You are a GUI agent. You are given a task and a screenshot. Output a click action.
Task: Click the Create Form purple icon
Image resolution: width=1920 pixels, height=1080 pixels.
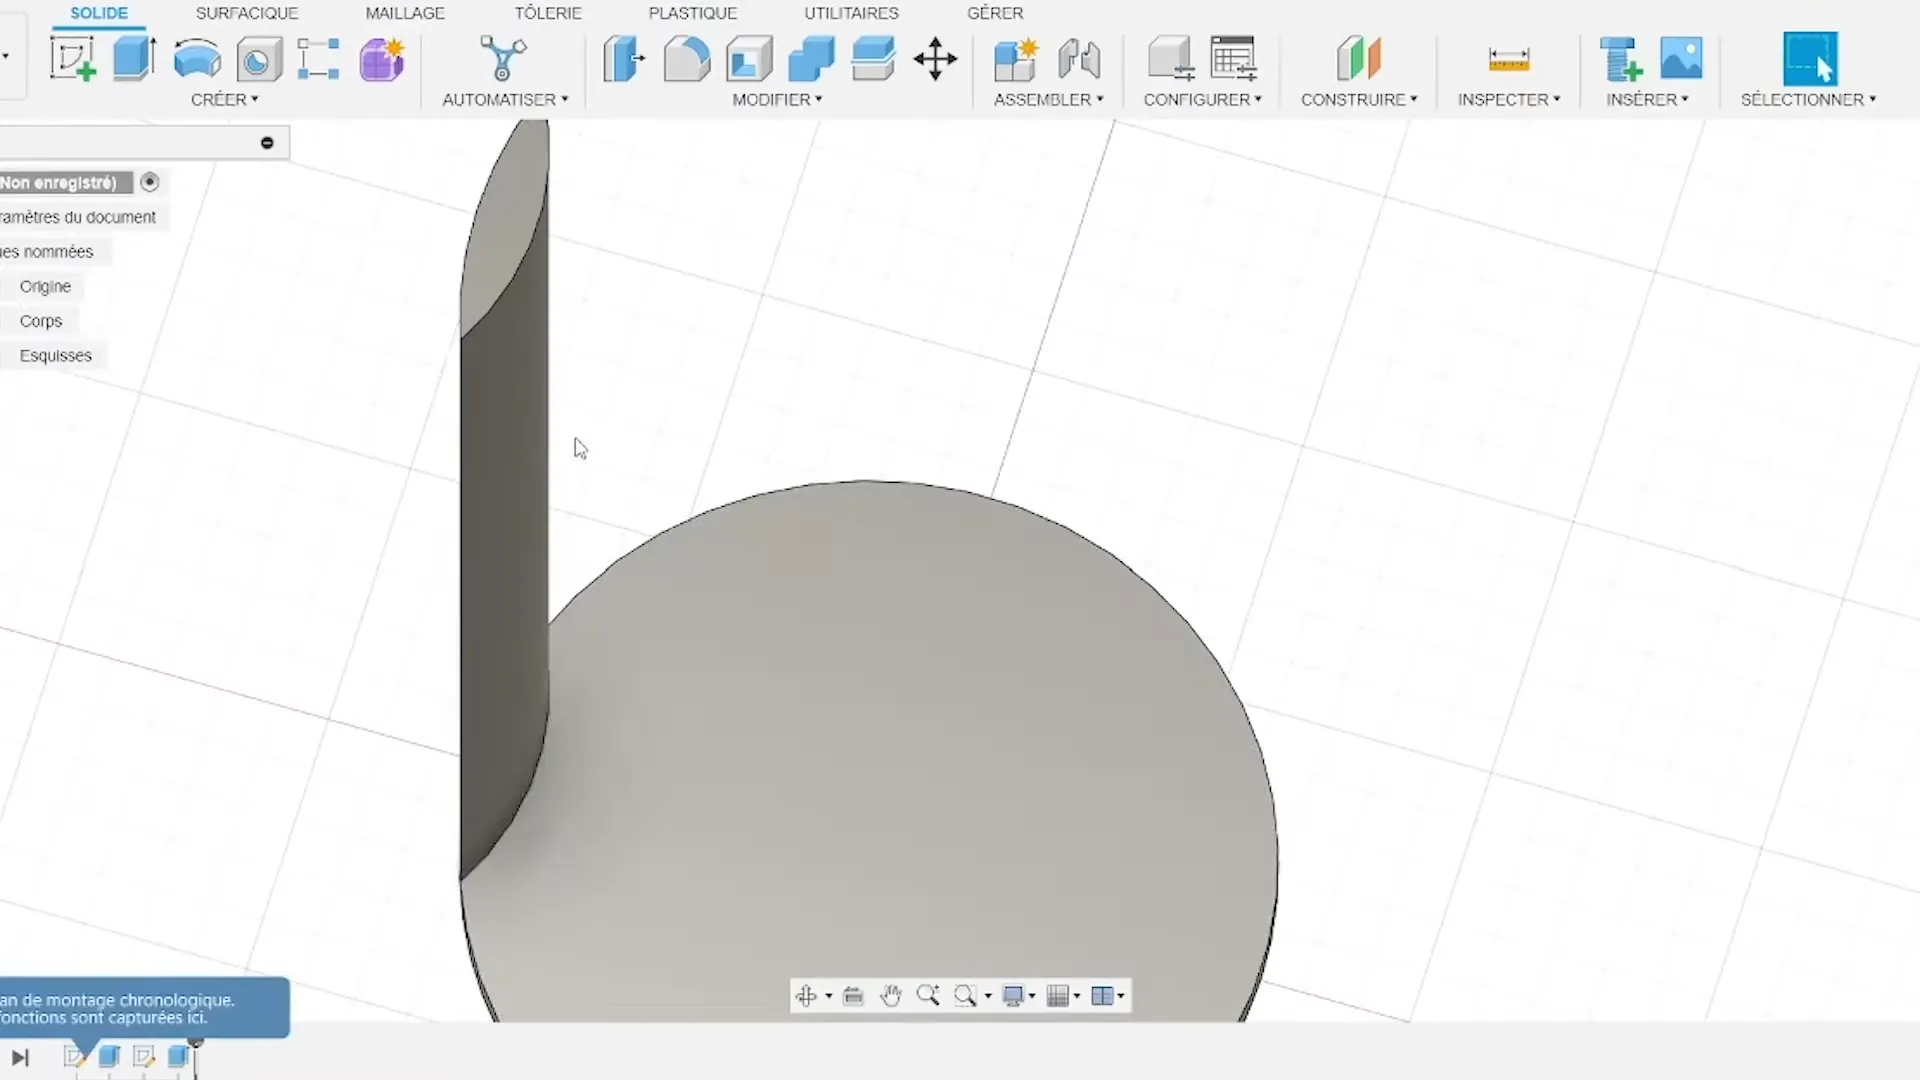[x=381, y=59]
